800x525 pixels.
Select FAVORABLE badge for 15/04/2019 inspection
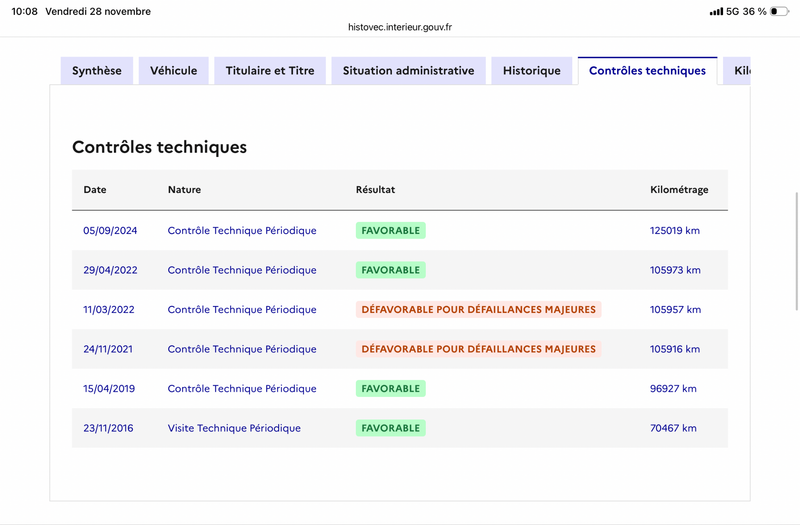pos(390,389)
